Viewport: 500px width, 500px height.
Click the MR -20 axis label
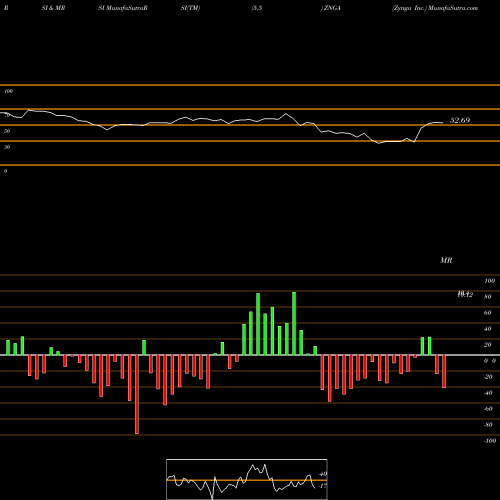coord(488,377)
